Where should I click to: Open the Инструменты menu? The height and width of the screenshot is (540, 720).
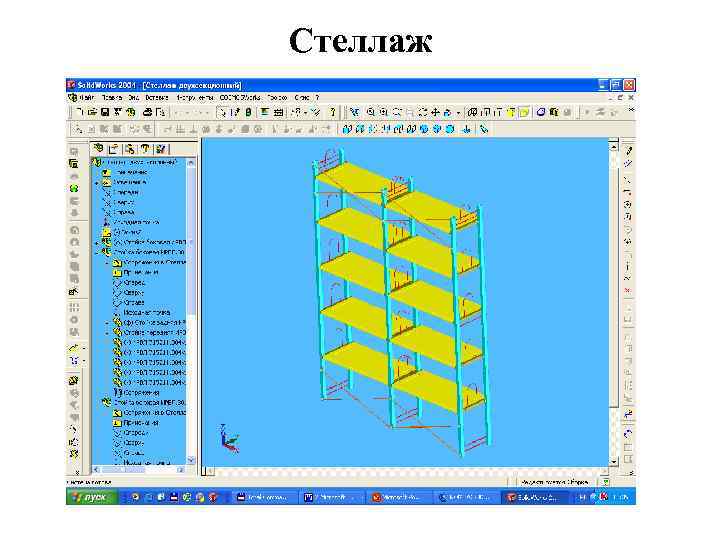pos(195,98)
